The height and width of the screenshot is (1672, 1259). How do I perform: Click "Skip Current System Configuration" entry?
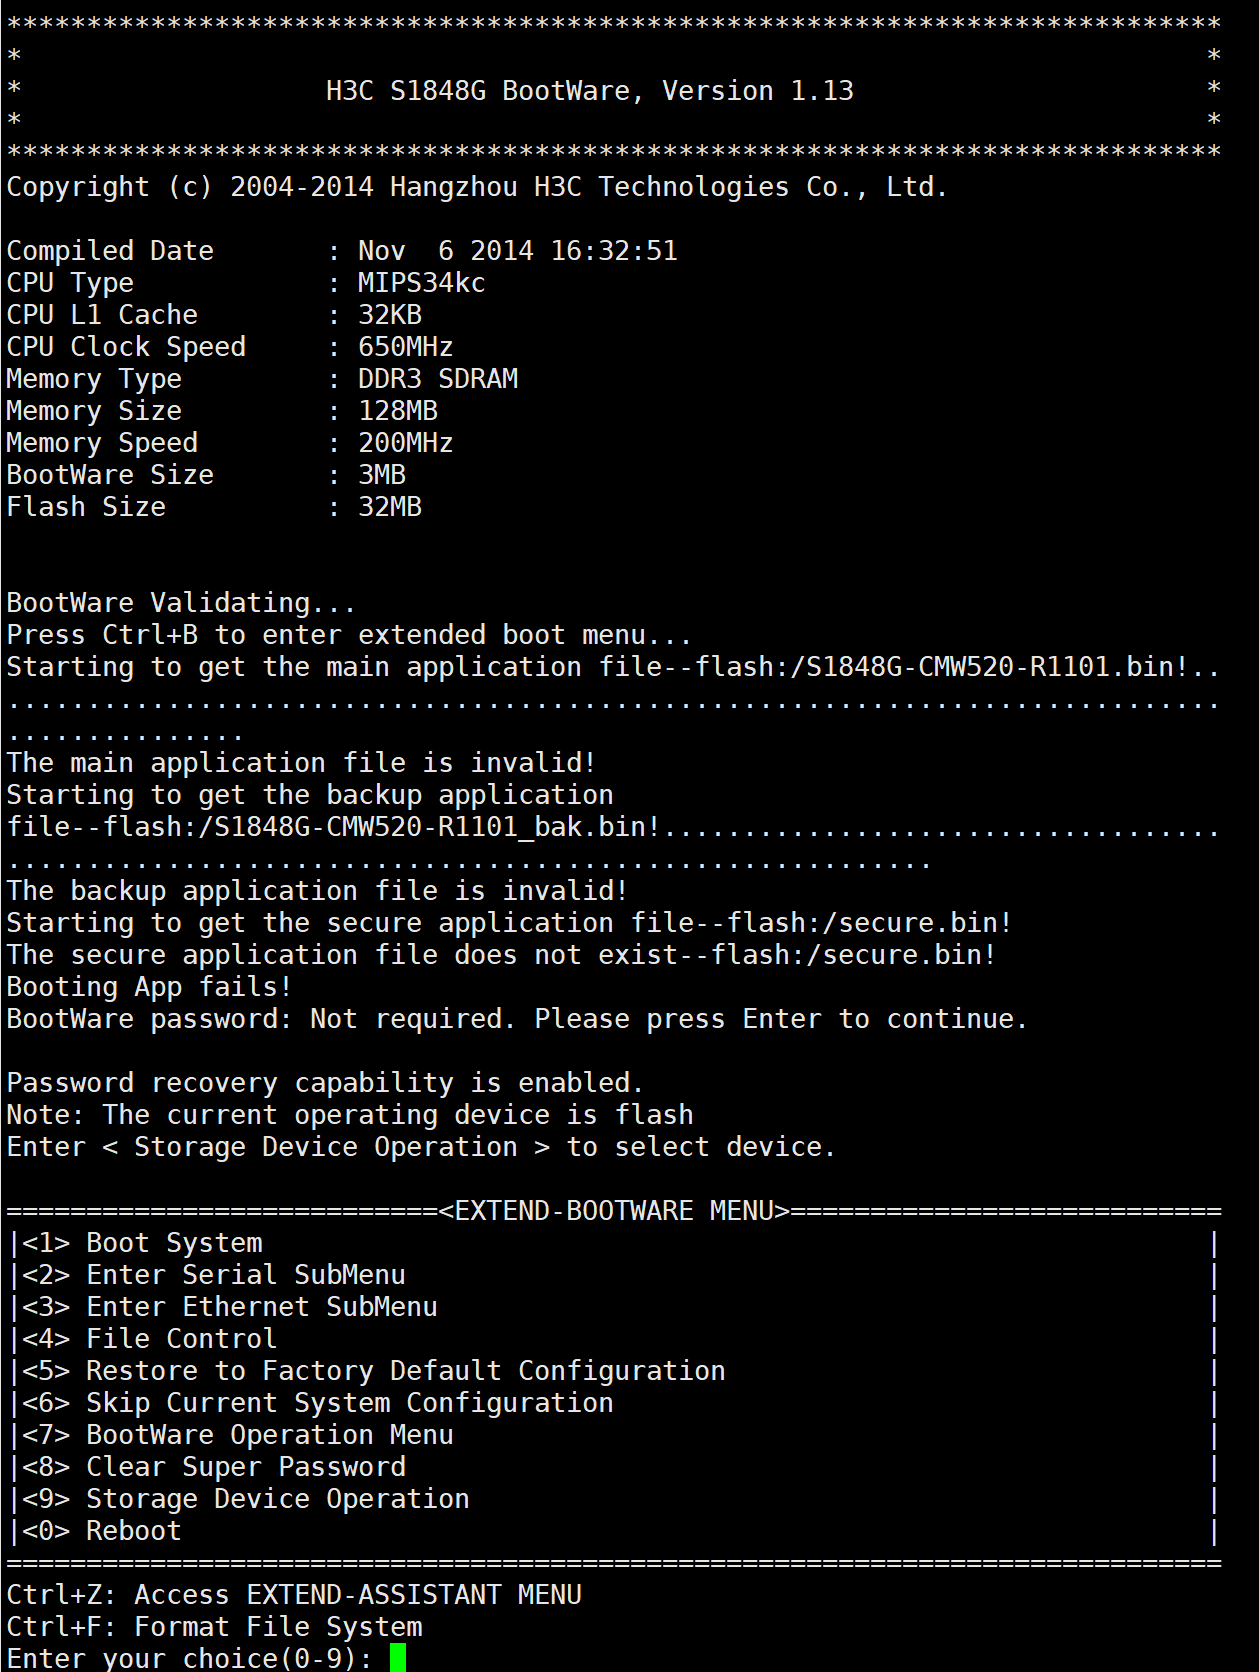tap(349, 1403)
